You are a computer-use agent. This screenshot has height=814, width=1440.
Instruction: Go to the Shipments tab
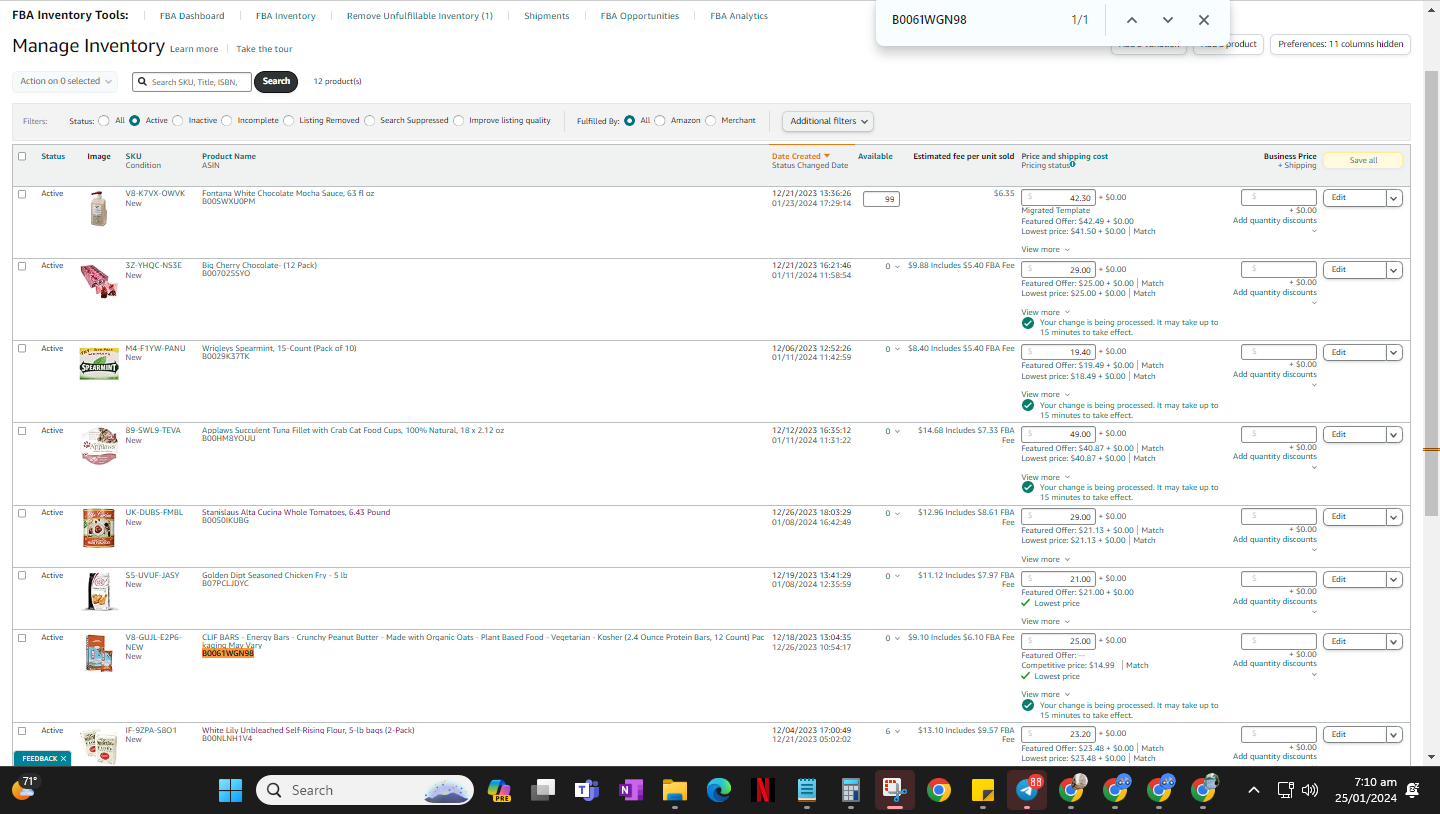[x=547, y=16]
